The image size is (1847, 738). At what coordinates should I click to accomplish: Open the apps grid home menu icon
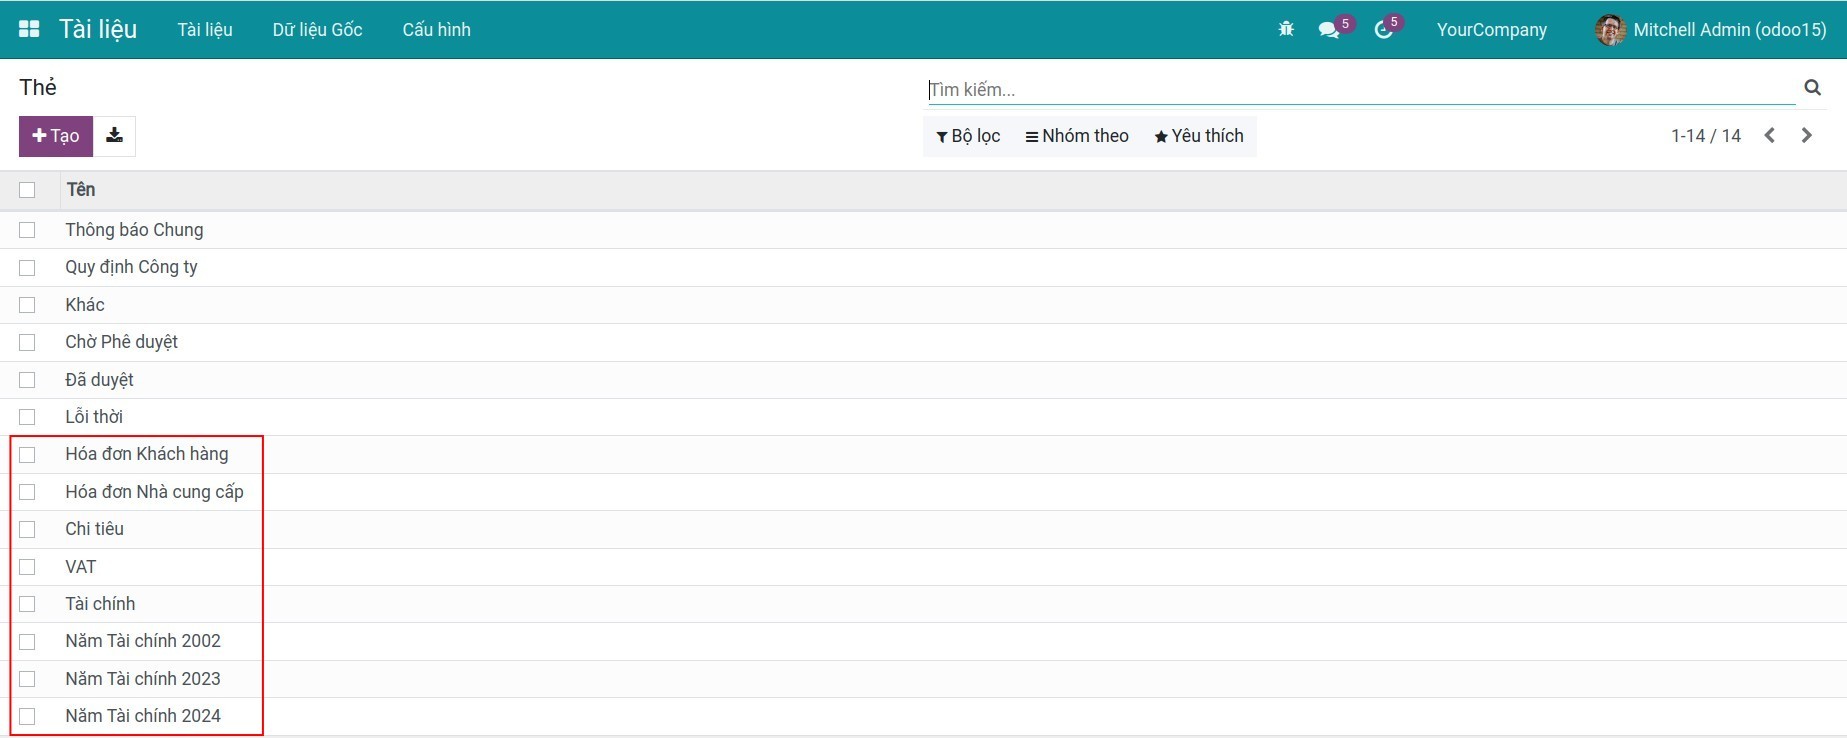[x=29, y=29]
